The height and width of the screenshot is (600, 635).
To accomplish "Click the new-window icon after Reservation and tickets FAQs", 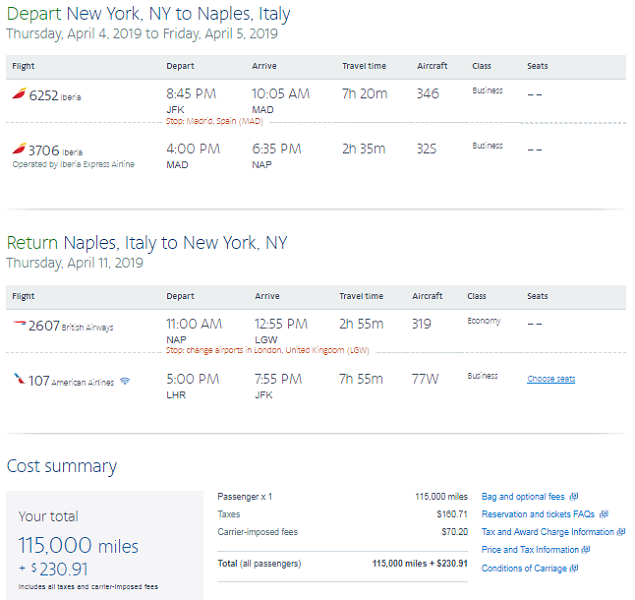I will 604,514.
